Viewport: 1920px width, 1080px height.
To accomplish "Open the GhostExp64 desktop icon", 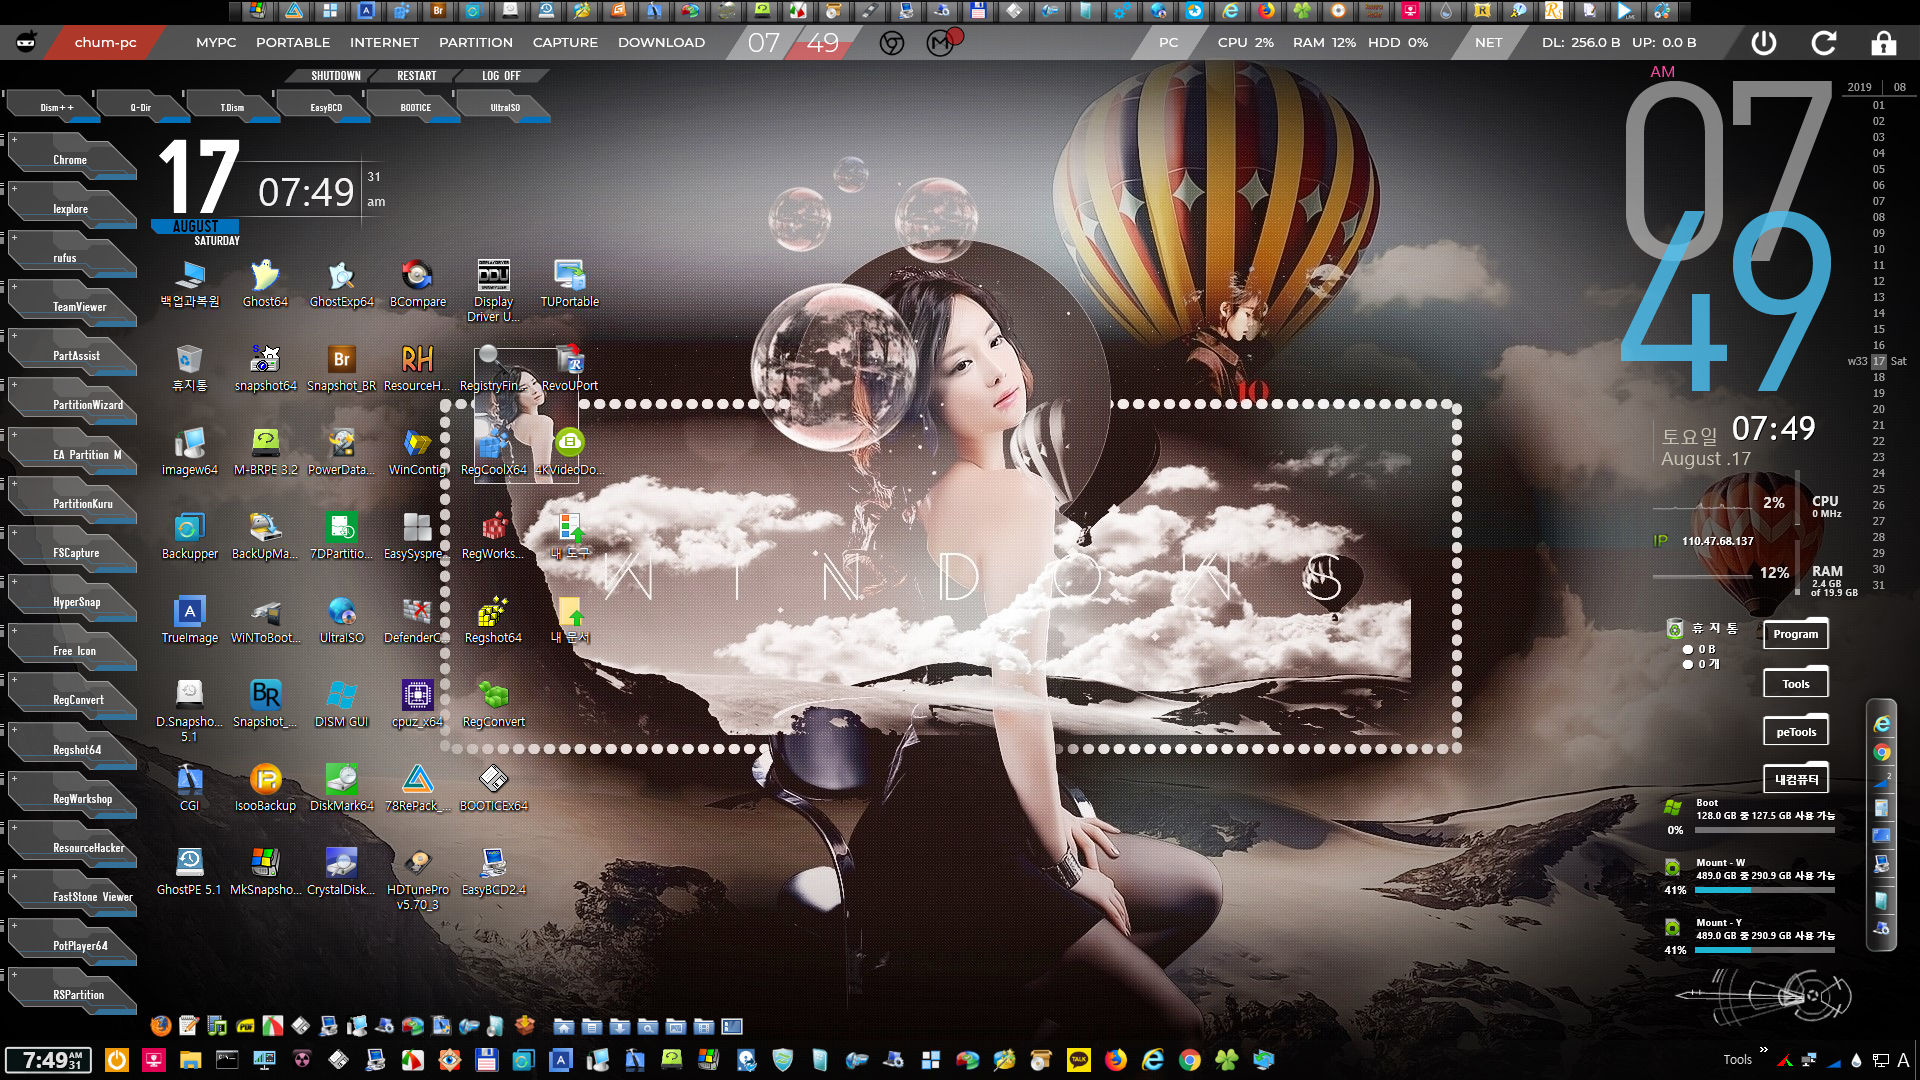I will 341,284.
